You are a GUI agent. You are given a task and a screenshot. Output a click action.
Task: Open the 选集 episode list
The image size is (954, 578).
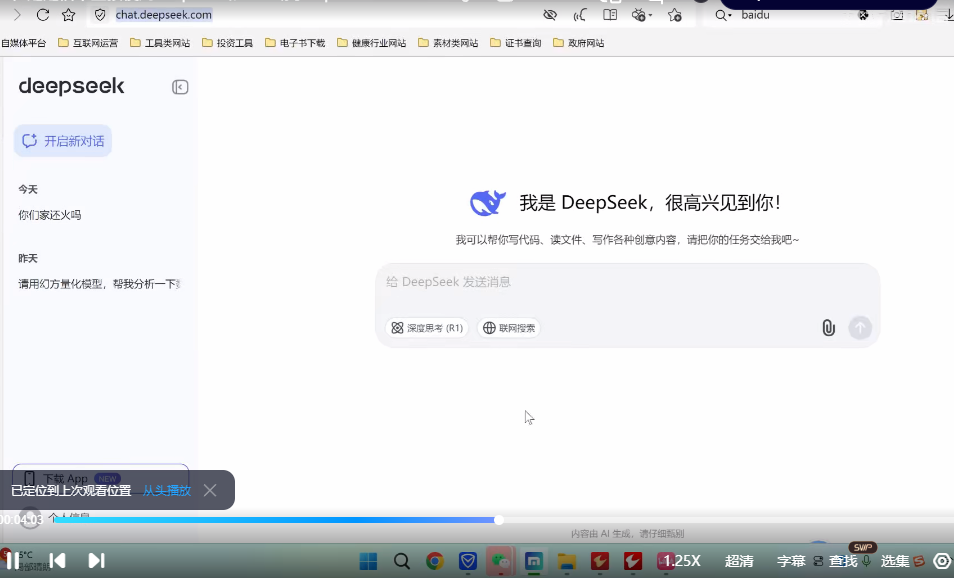(x=895, y=561)
